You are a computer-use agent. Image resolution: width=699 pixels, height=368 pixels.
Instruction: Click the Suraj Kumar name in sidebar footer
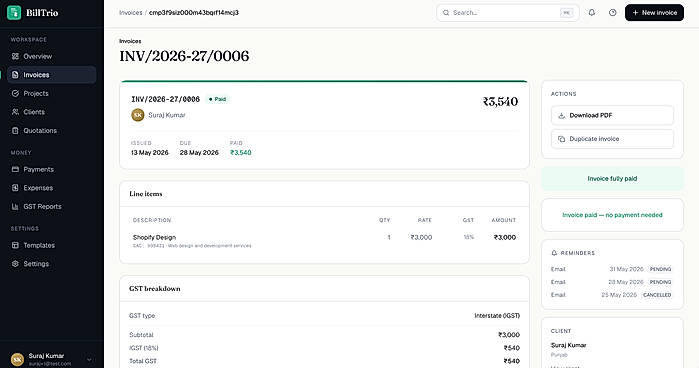(x=46, y=356)
